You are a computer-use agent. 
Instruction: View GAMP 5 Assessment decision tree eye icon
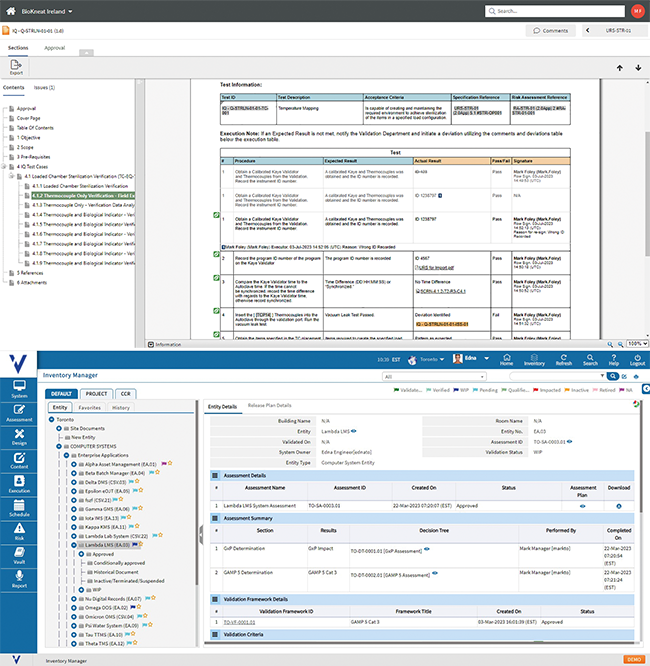coord(435,573)
